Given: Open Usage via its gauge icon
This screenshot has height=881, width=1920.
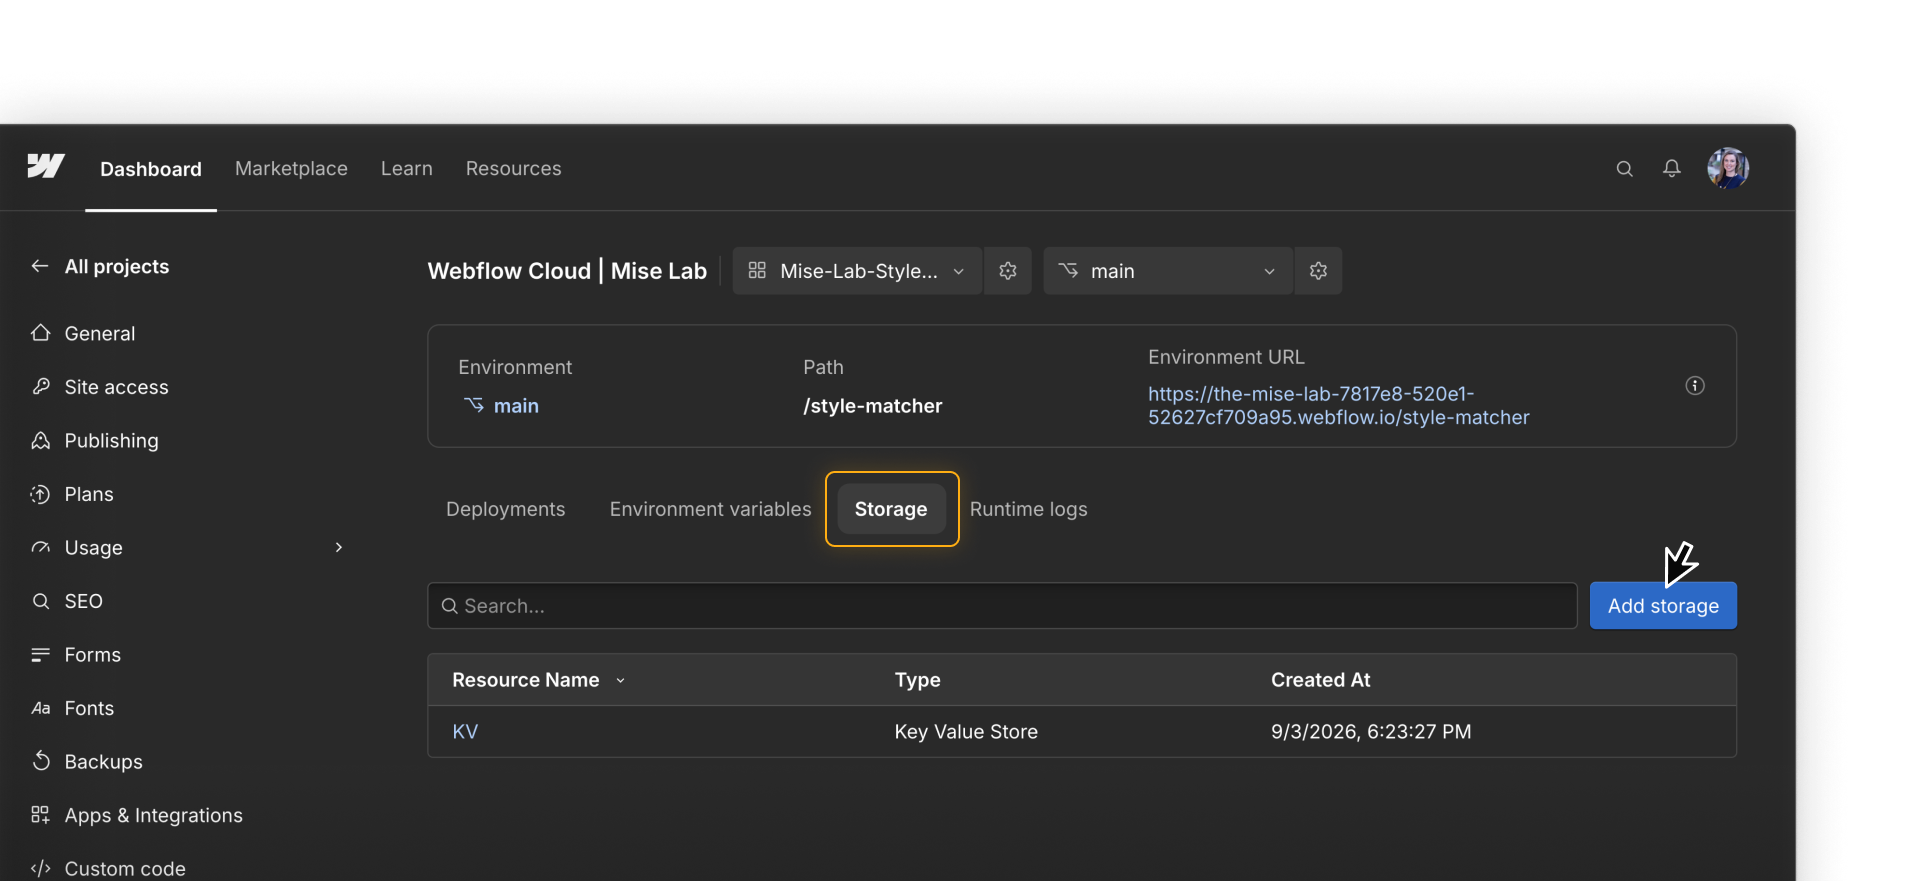Looking at the screenshot, I should pos(40,548).
